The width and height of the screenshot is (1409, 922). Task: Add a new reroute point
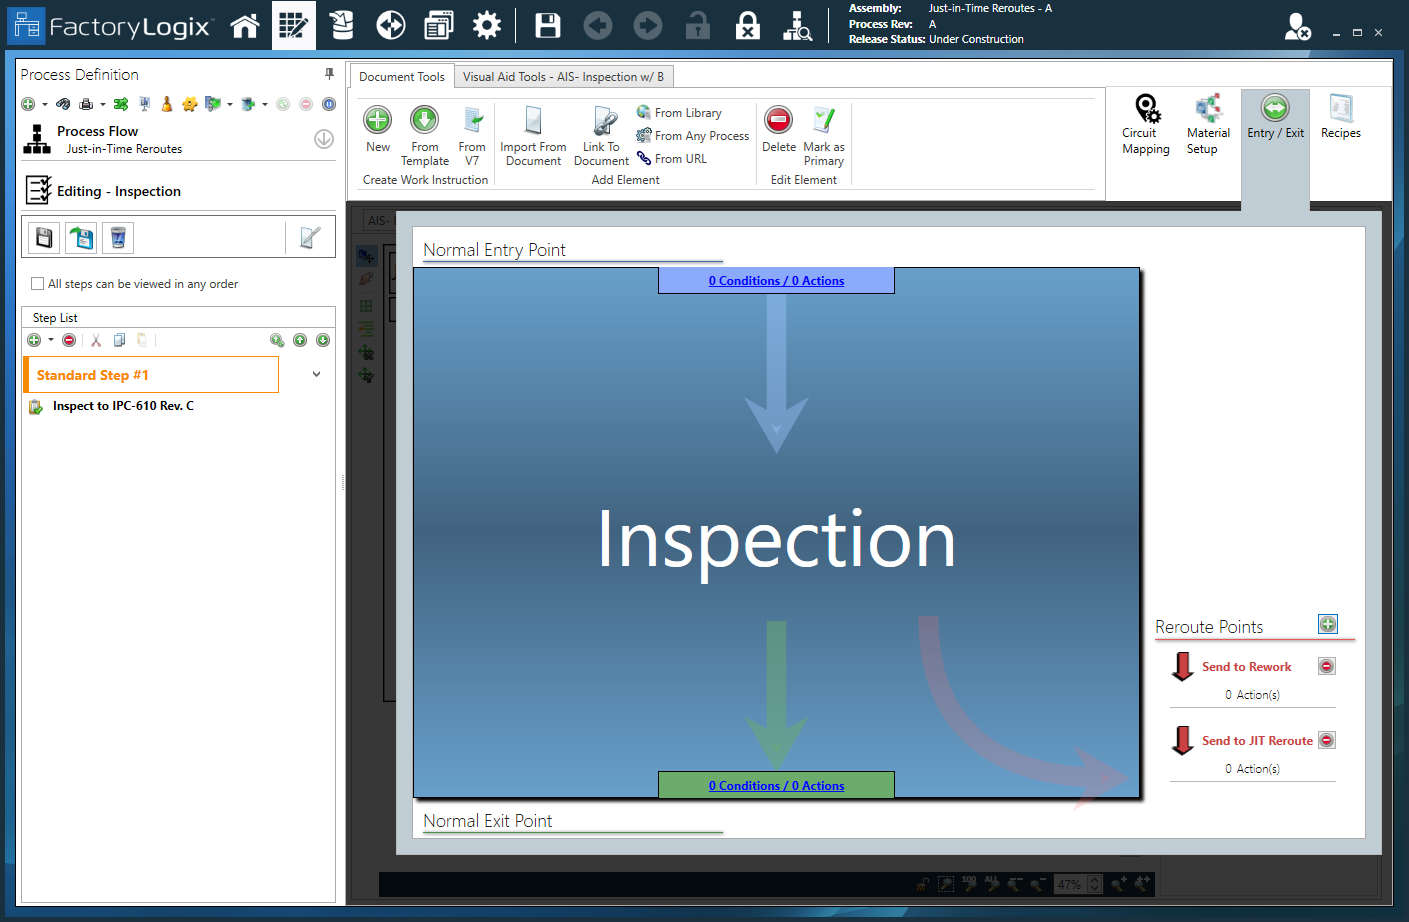(1327, 624)
